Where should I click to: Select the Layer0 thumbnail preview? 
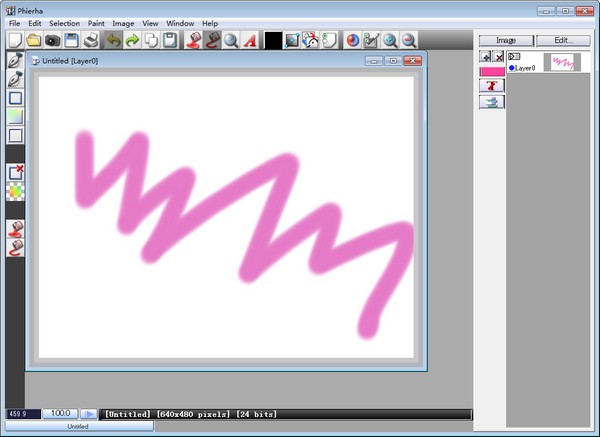[562, 63]
